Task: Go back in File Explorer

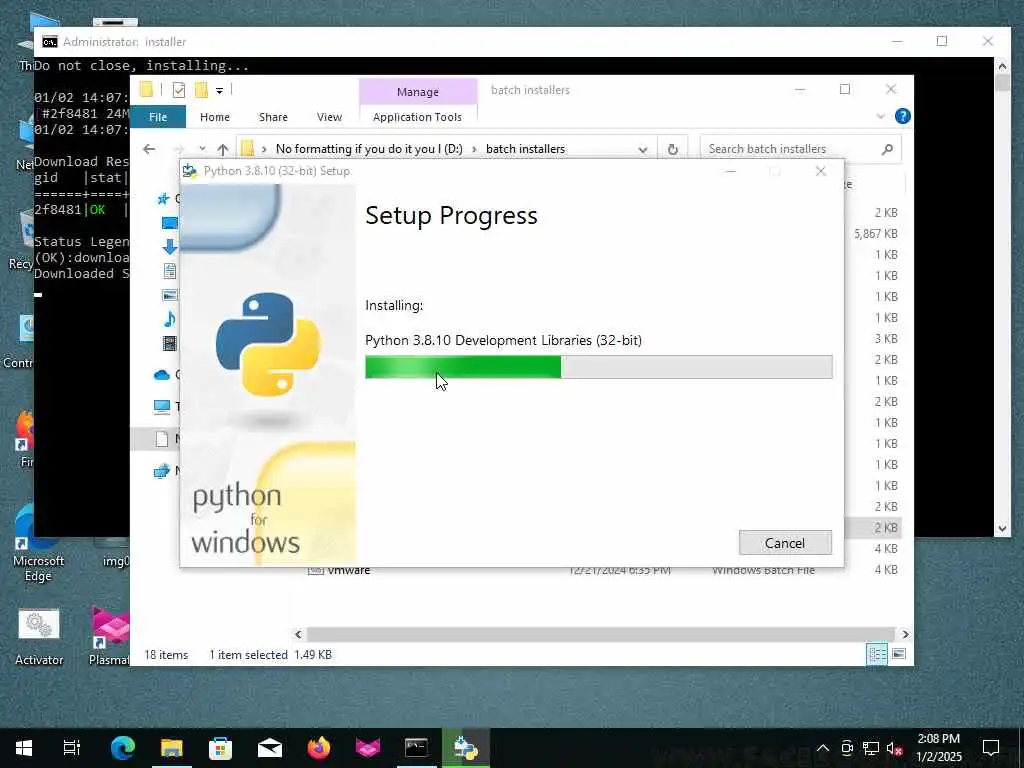Action: click(149, 149)
